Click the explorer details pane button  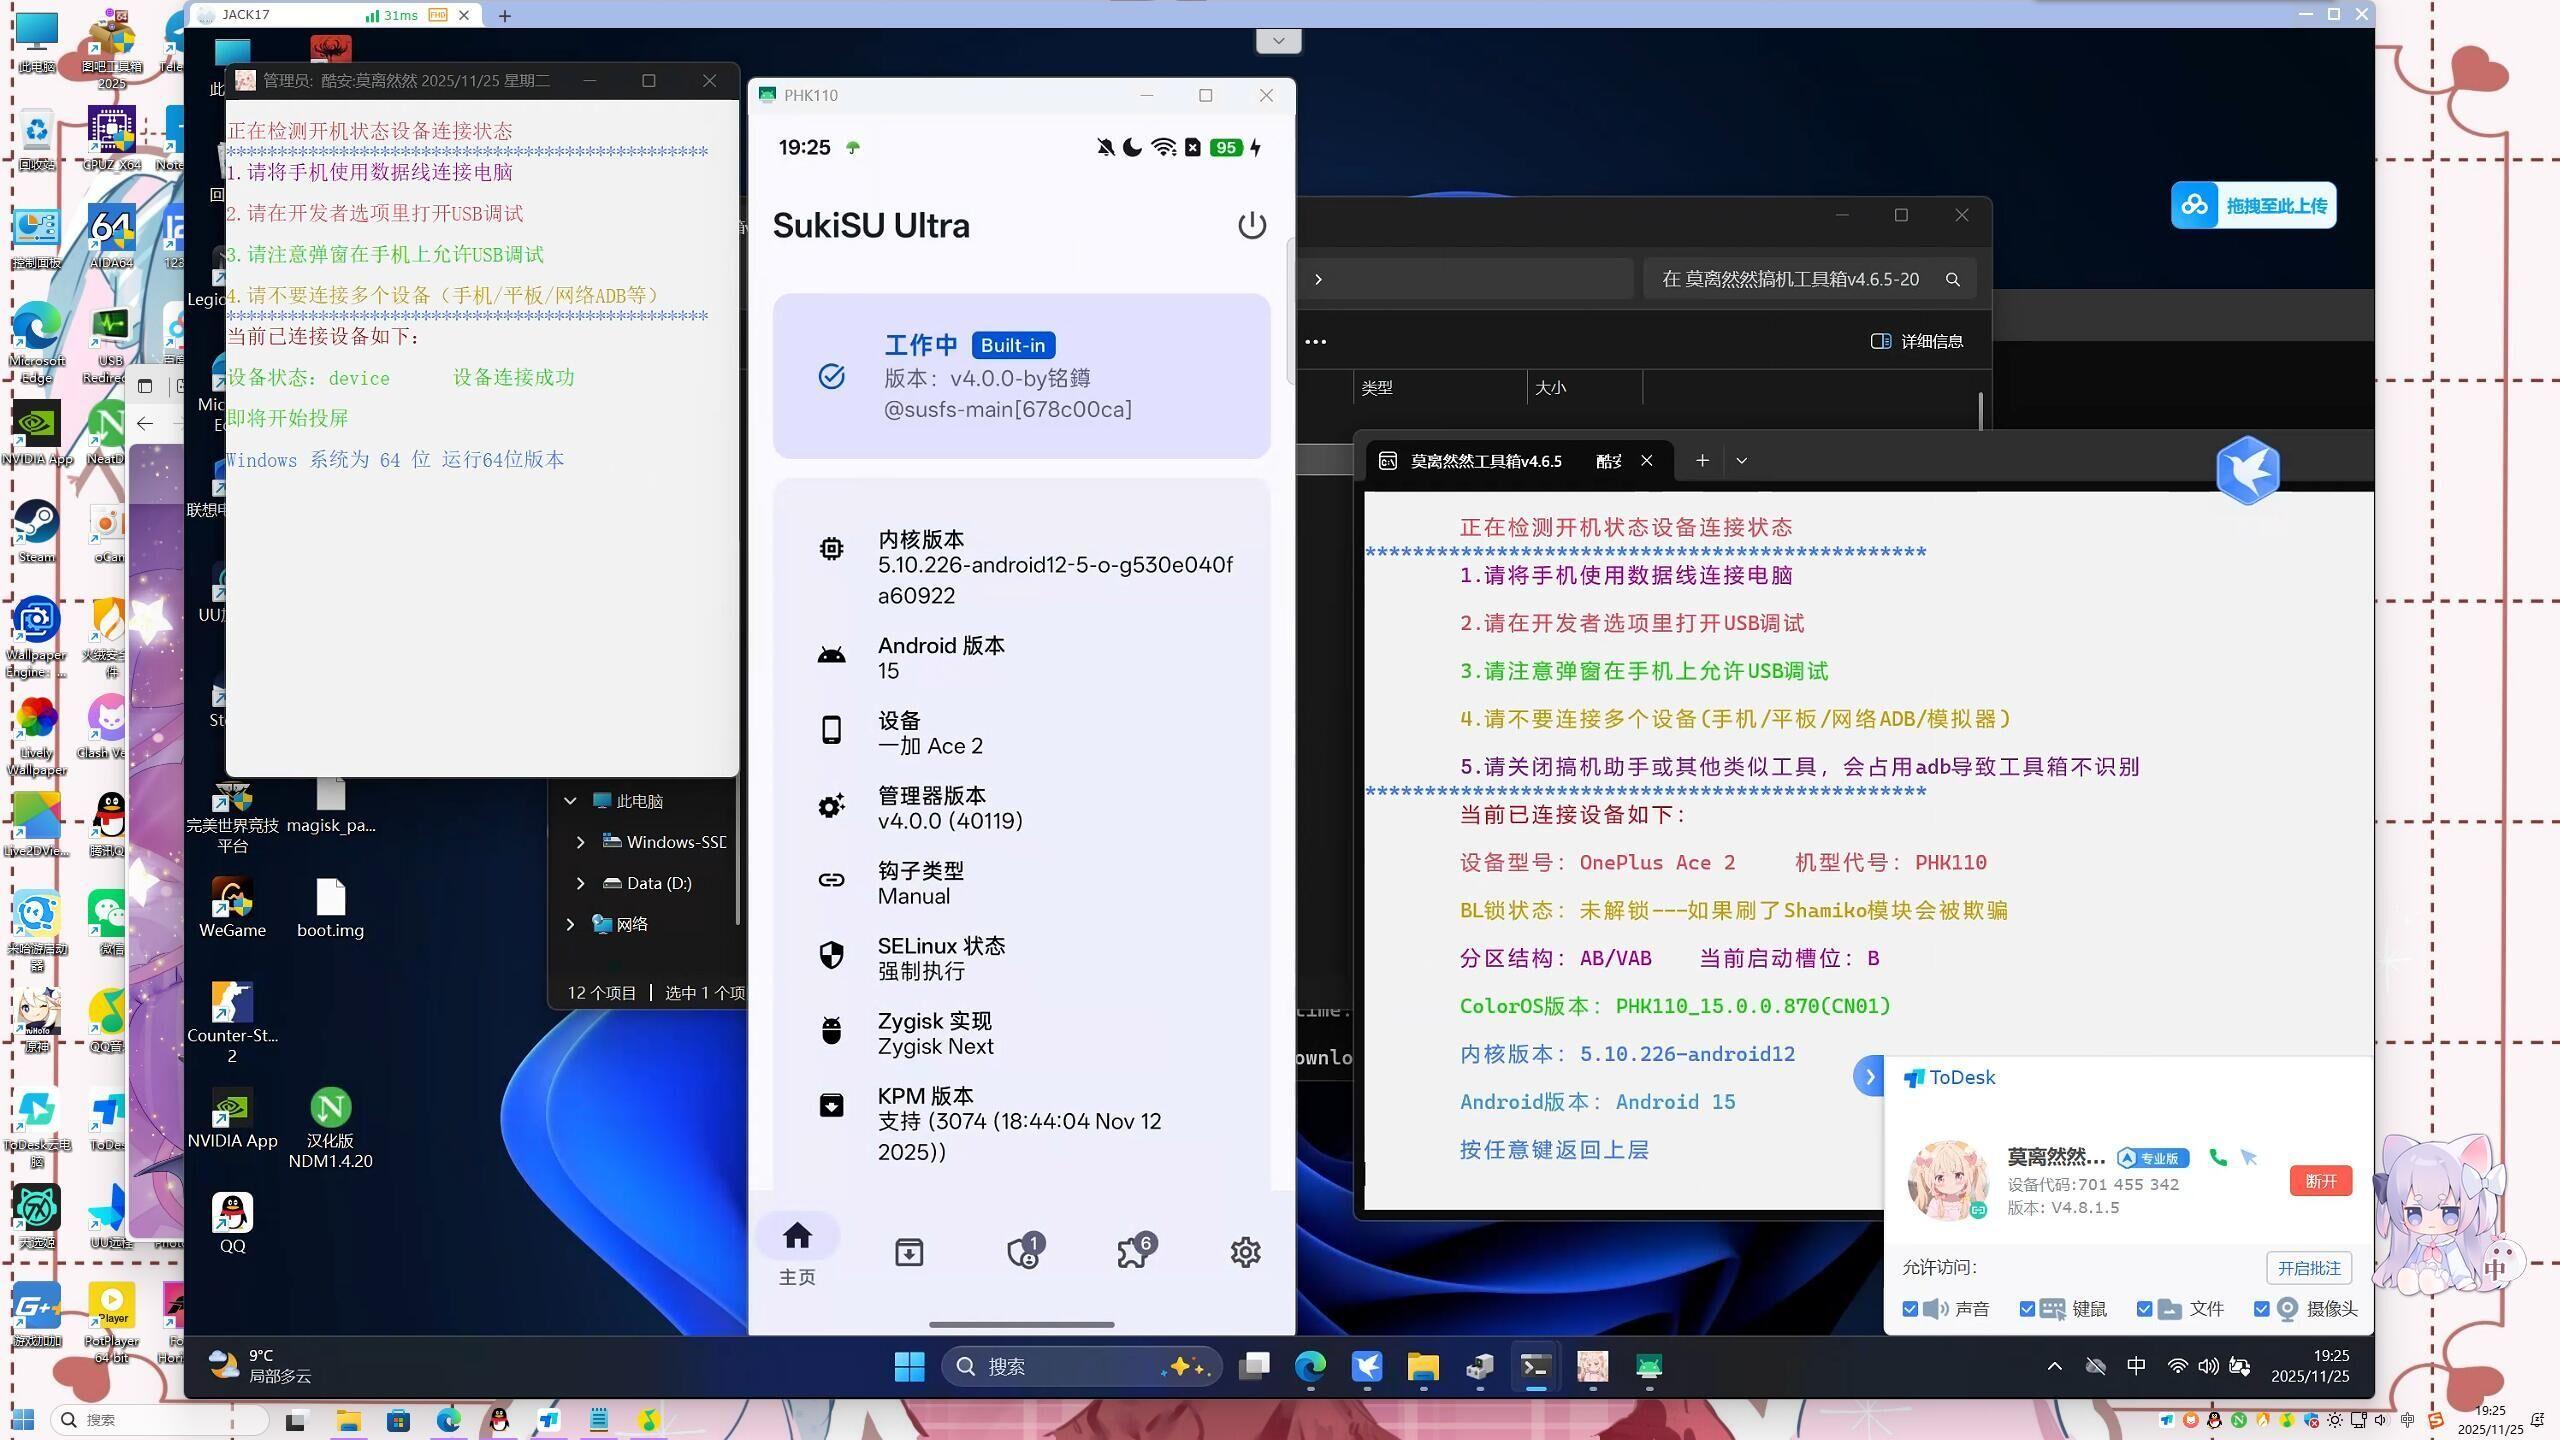click(x=1916, y=341)
